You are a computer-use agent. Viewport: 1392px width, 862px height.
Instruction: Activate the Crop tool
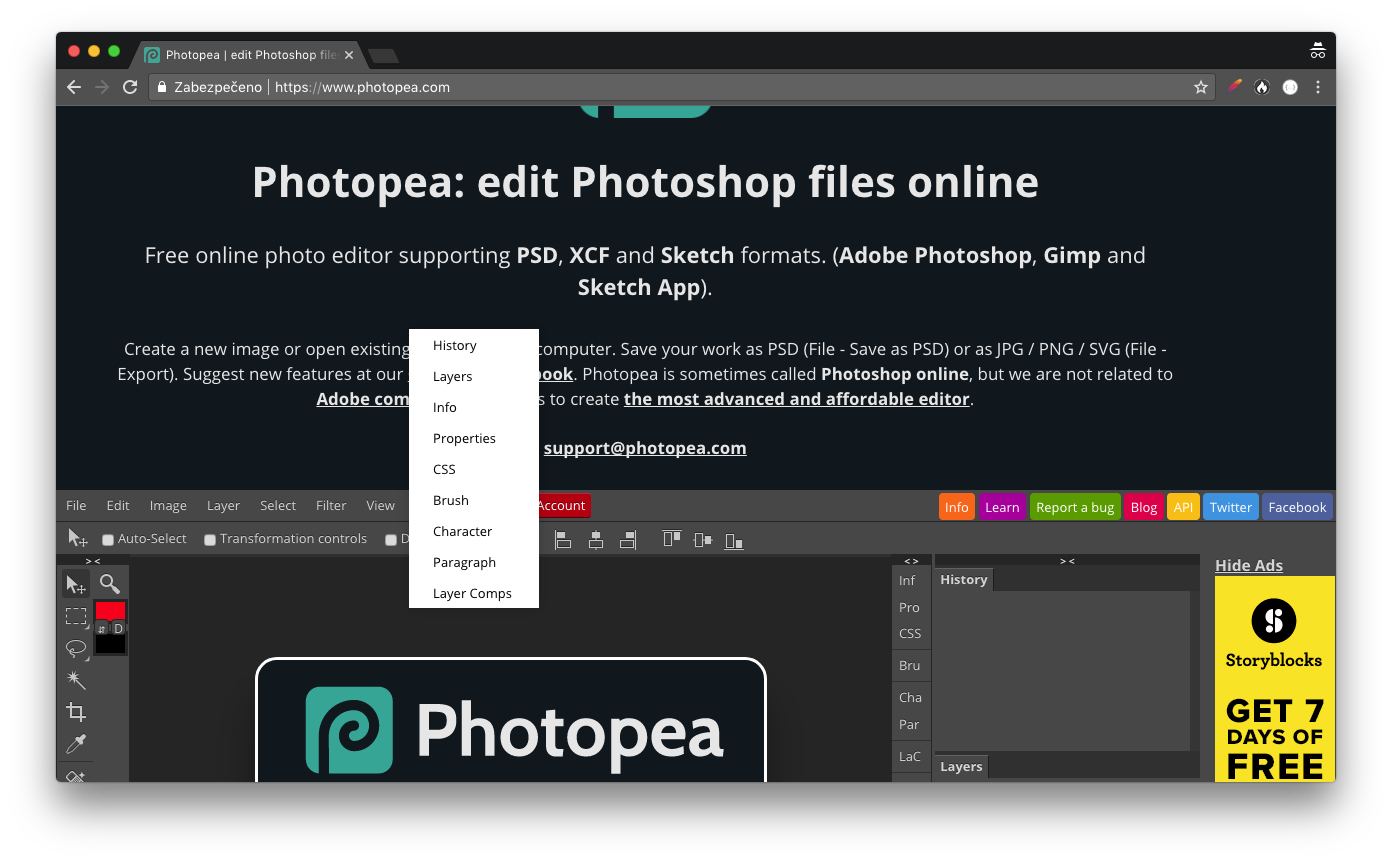[75, 712]
